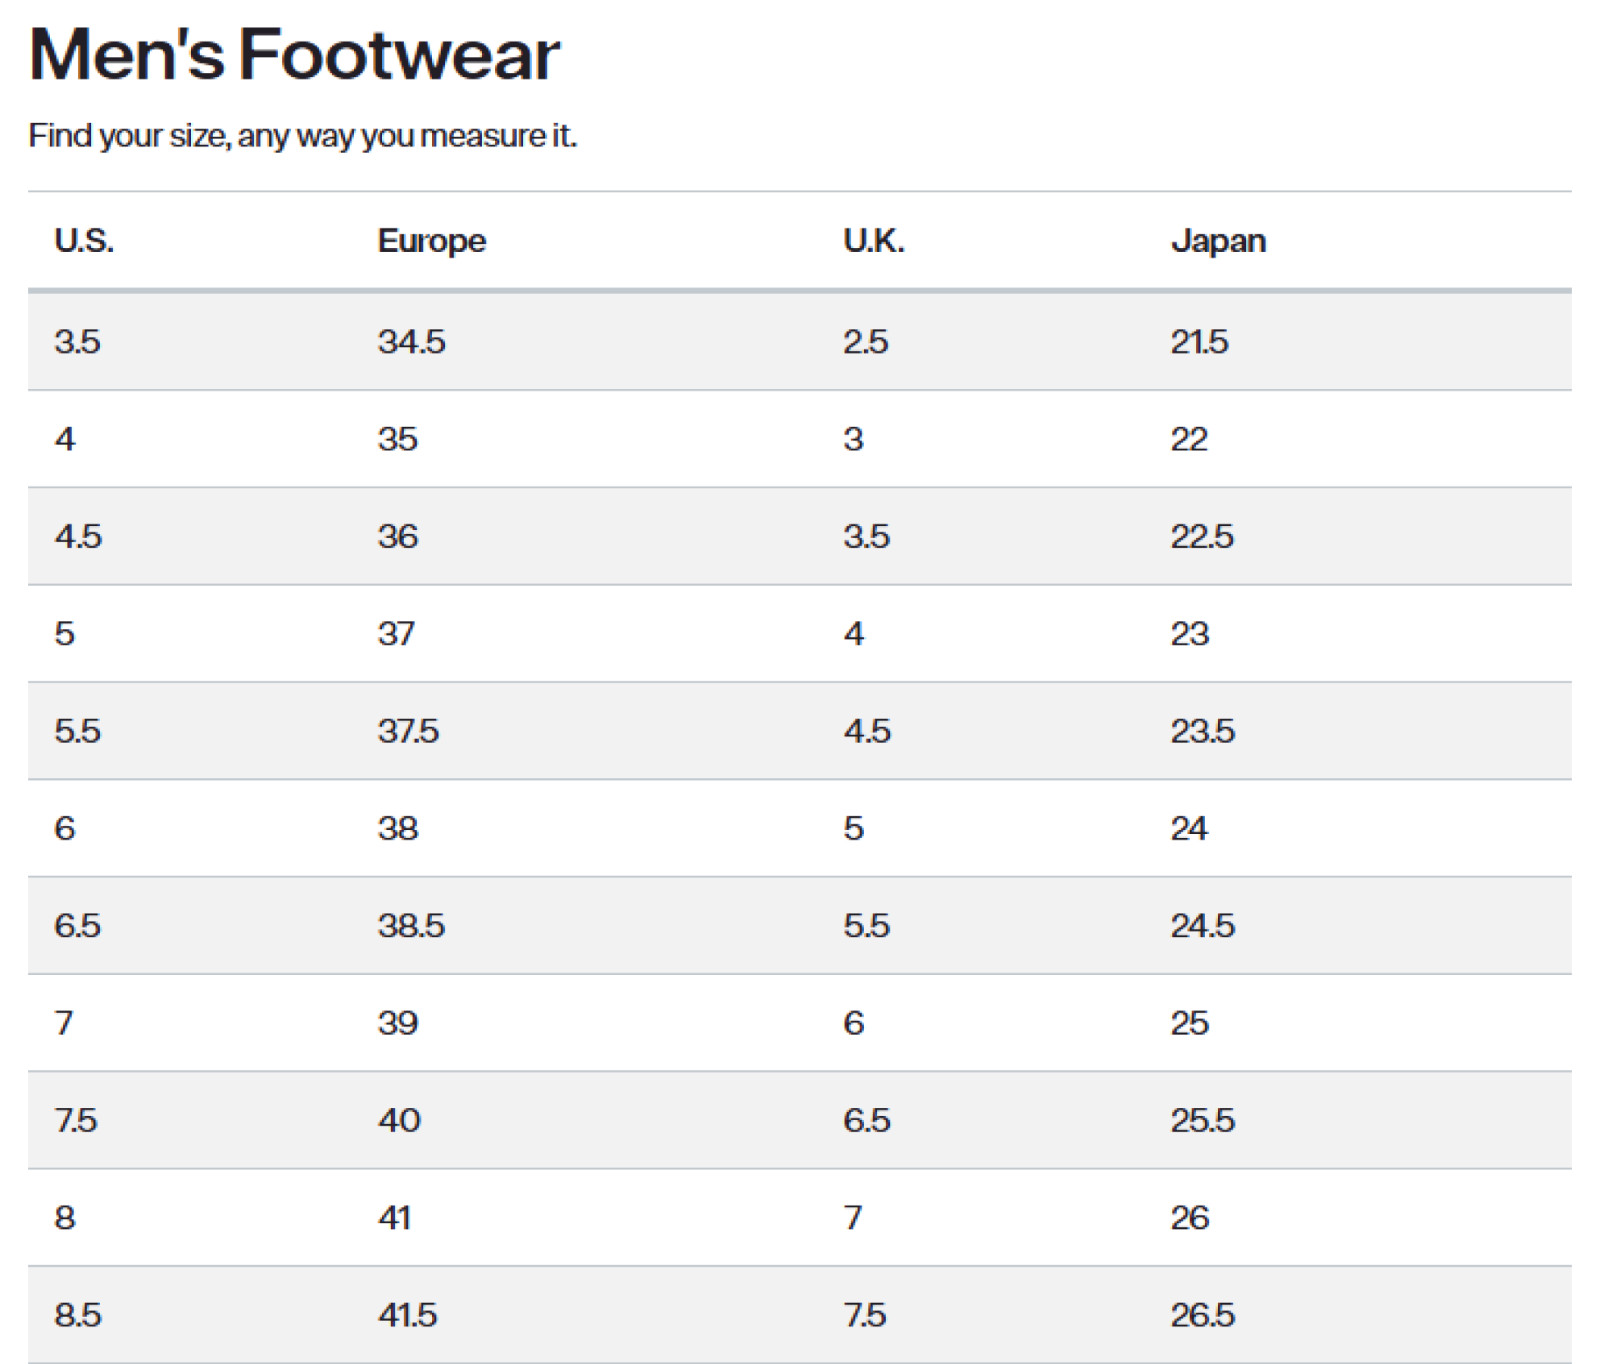Viewport: 1600px width, 1364px height.
Task: Click "Find your size, any way you measure it." text
Action: (x=303, y=135)
